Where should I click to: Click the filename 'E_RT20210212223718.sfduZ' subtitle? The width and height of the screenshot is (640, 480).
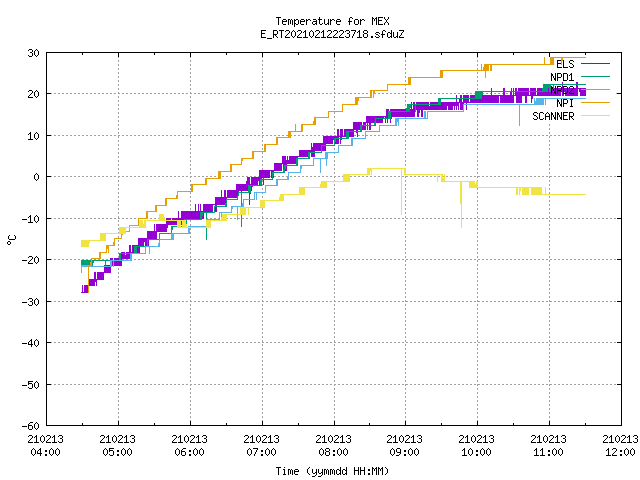(332, 34)
